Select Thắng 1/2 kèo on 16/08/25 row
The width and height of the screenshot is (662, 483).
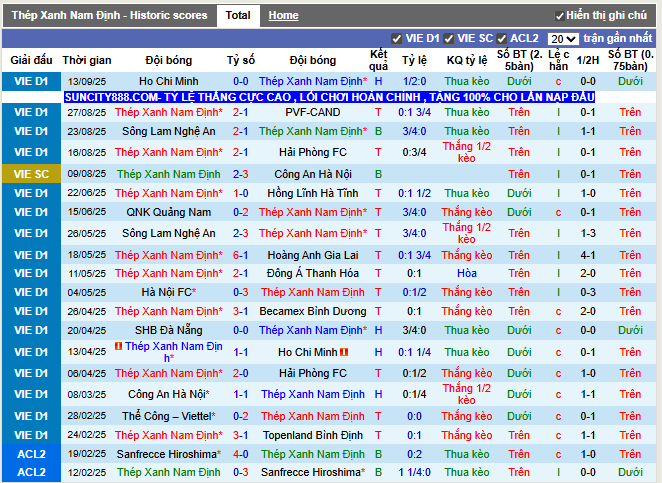tap(467, 152)
